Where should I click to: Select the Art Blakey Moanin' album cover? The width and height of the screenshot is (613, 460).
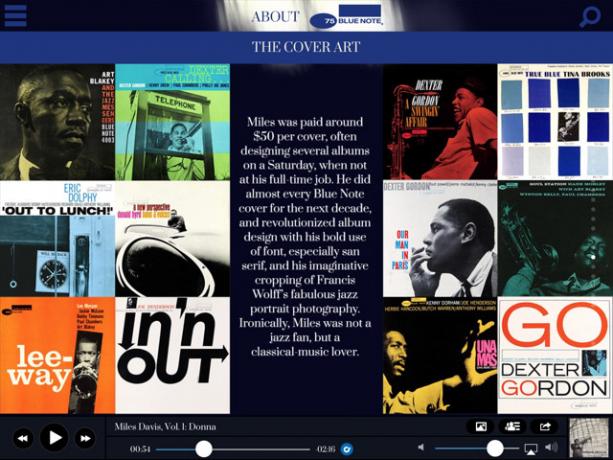point(57,122)
